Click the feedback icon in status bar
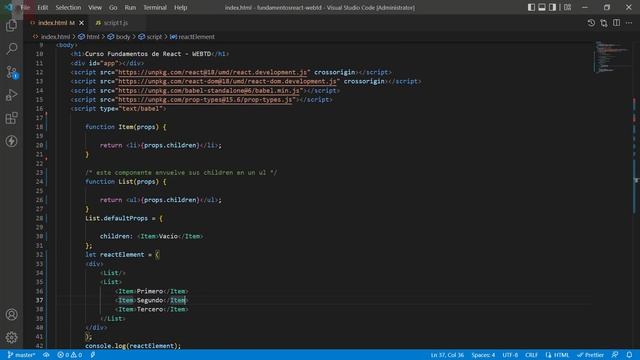This screenshot has height=360, width=640. coord(615,355)
